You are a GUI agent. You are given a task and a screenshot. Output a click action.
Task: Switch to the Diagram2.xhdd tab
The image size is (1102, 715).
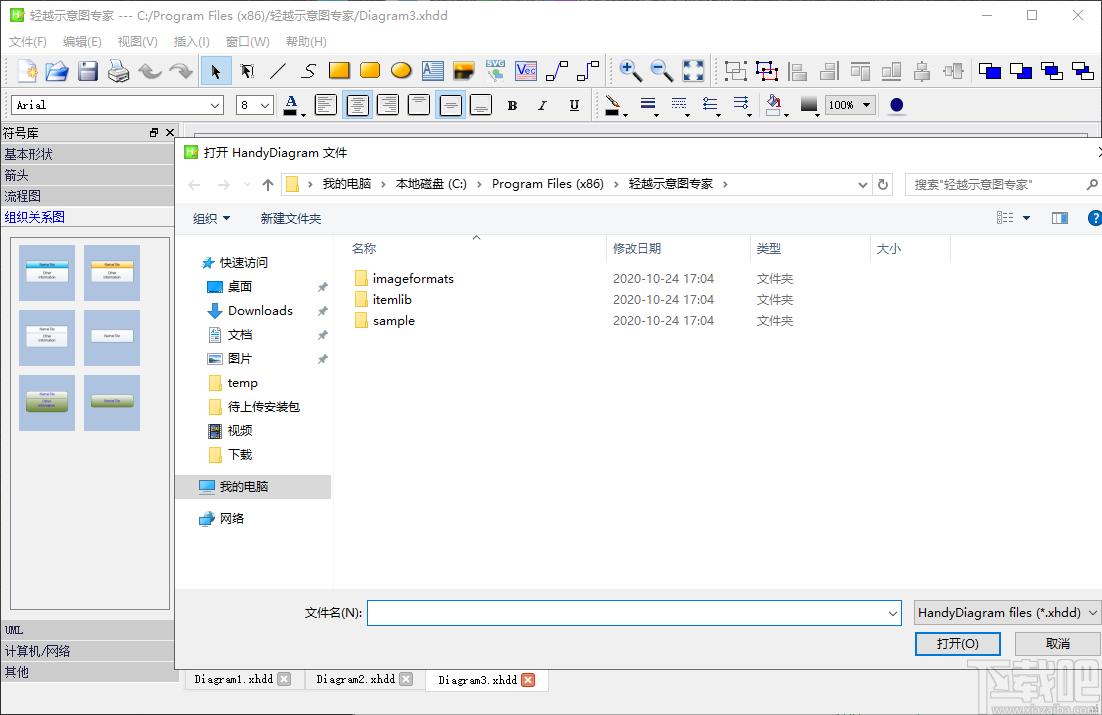click(356, 679)
